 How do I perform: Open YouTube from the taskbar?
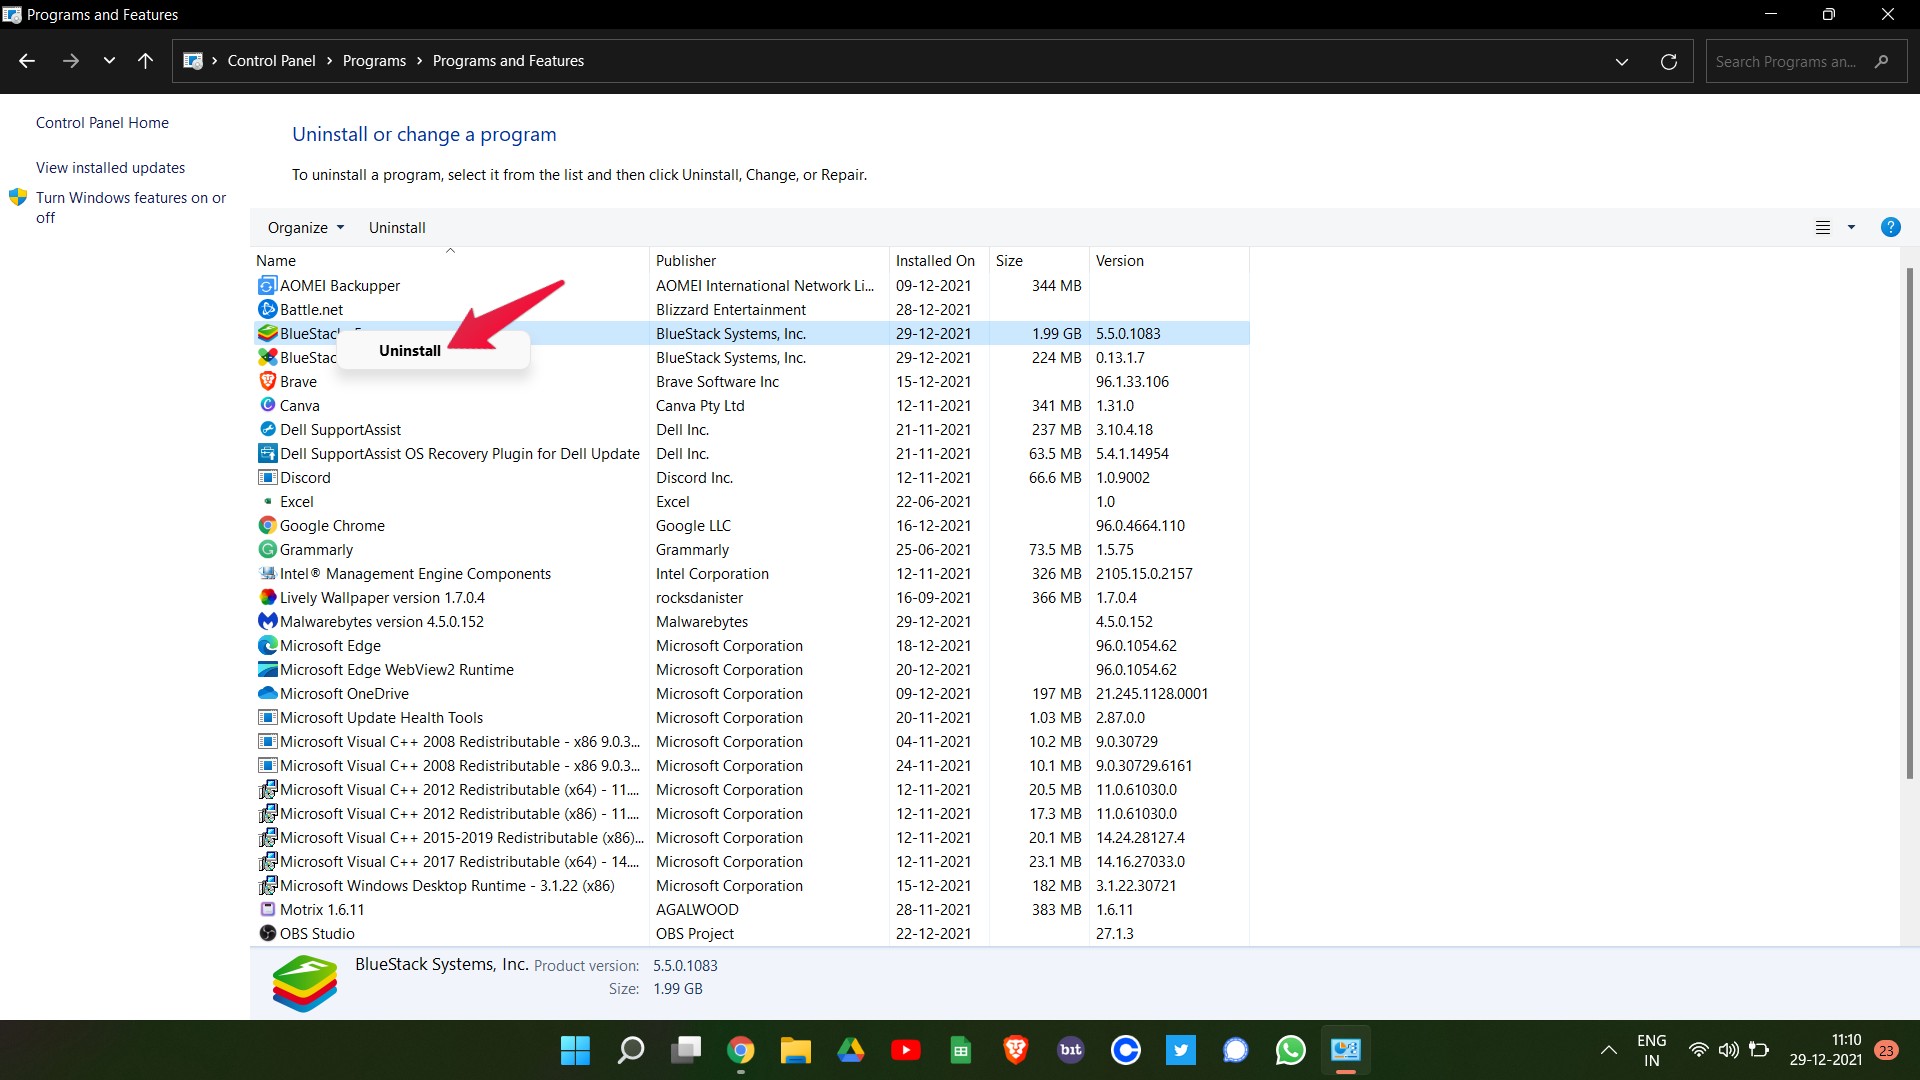[906, 1050]
